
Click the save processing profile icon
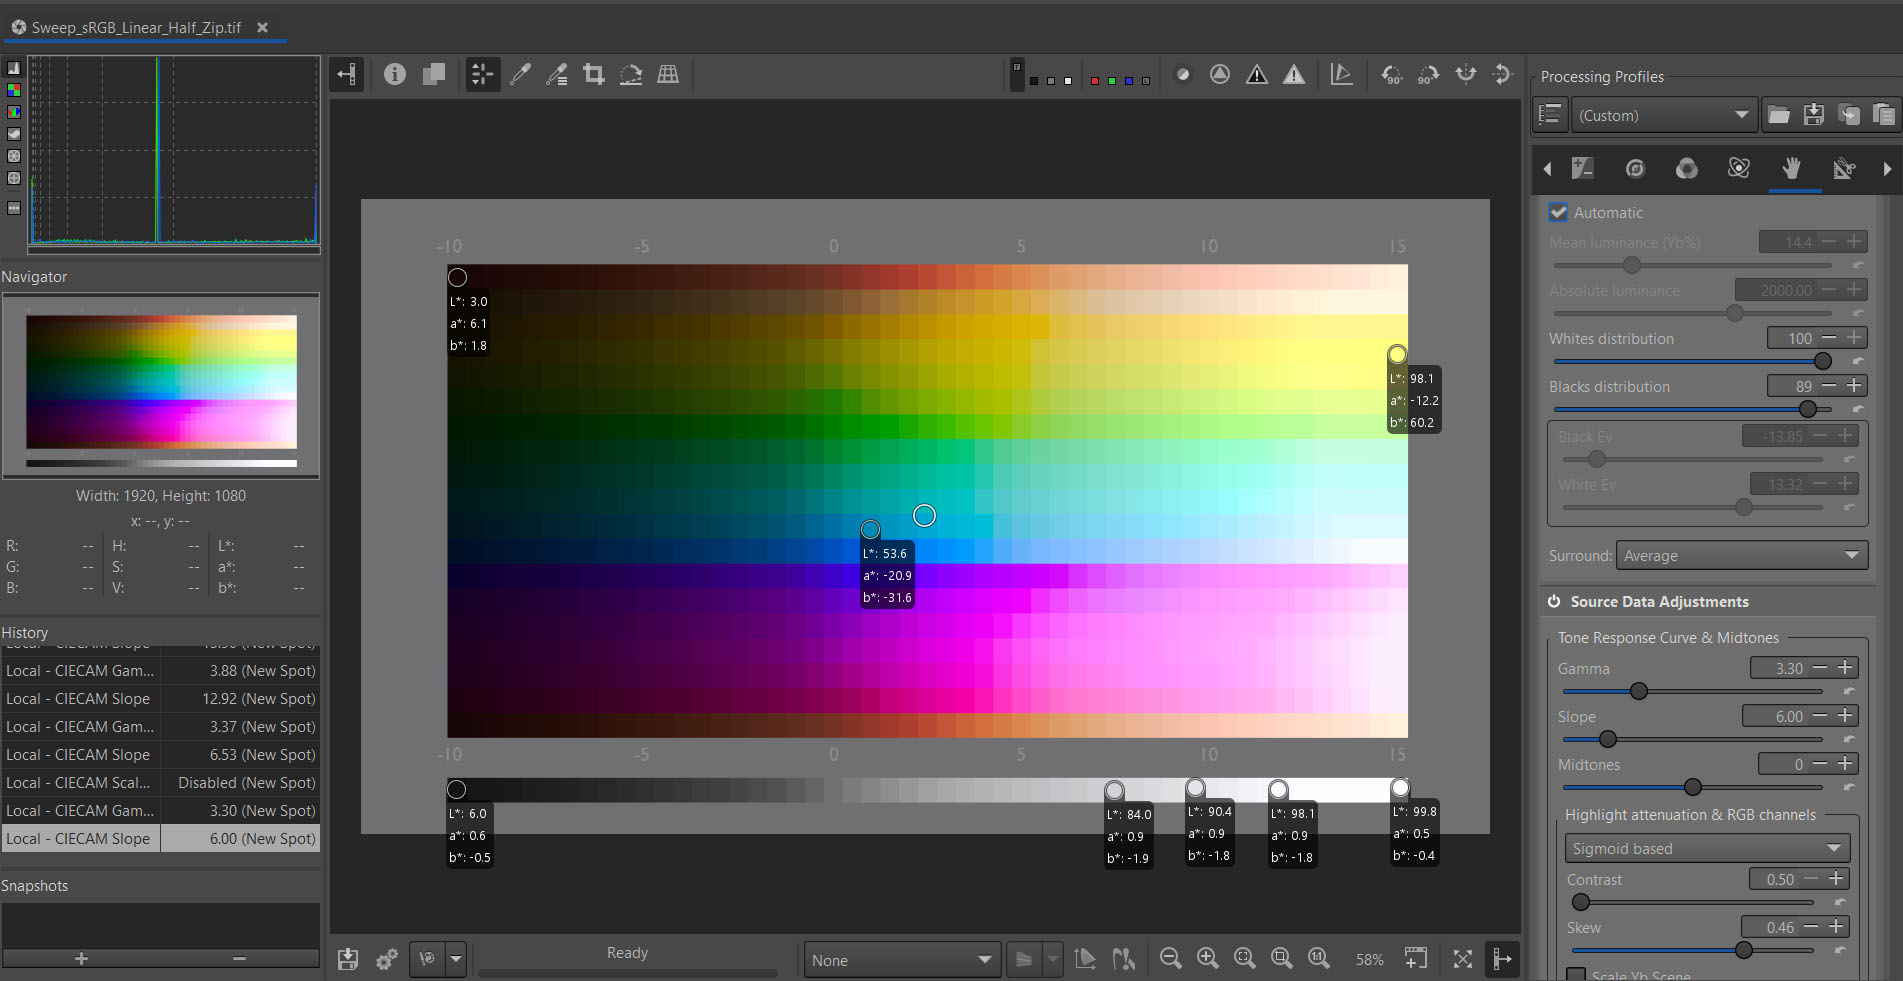point(1813,115)
